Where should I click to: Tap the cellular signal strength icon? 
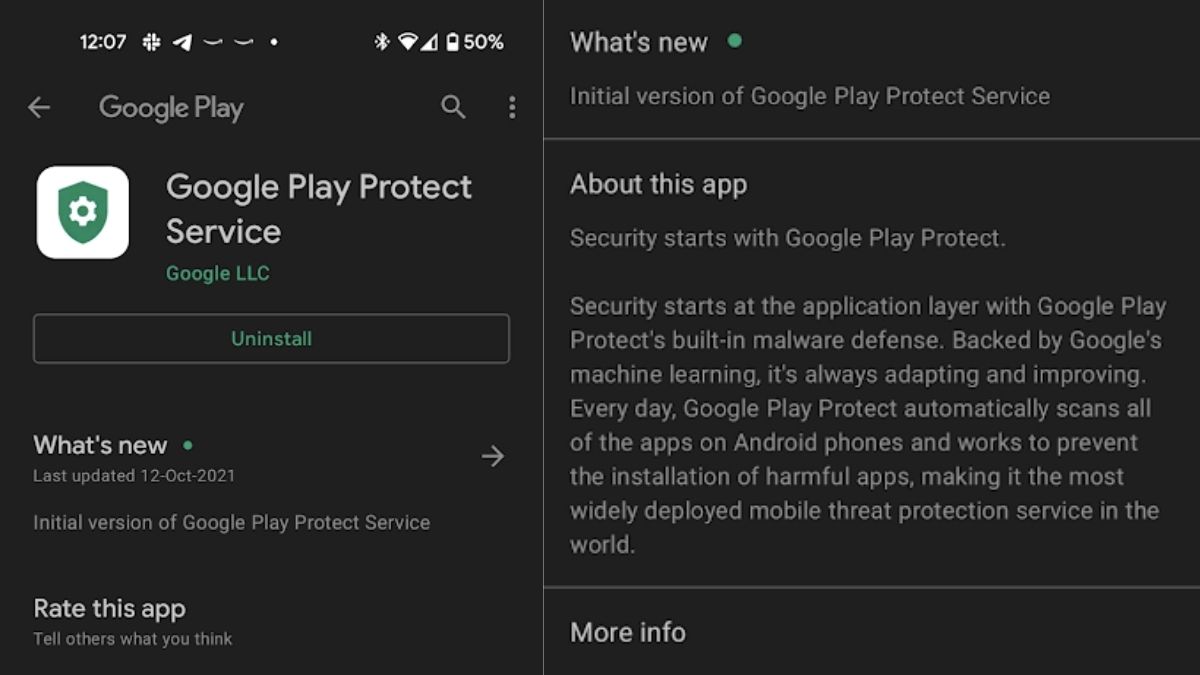click(x=432, y=42)
